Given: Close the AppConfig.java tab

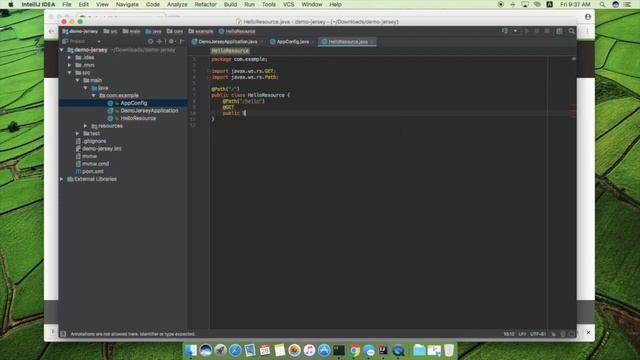Looking at the screenshot, I should [x=313, y=42].
